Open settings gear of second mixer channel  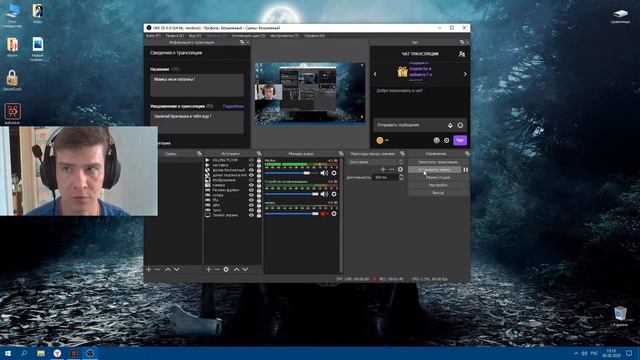tap(334, 194)
